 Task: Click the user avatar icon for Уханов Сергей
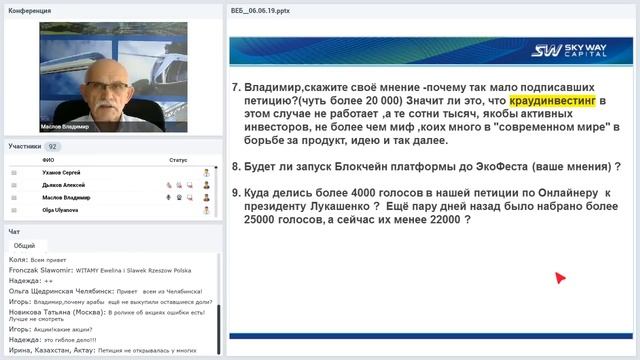click(207, 173)
